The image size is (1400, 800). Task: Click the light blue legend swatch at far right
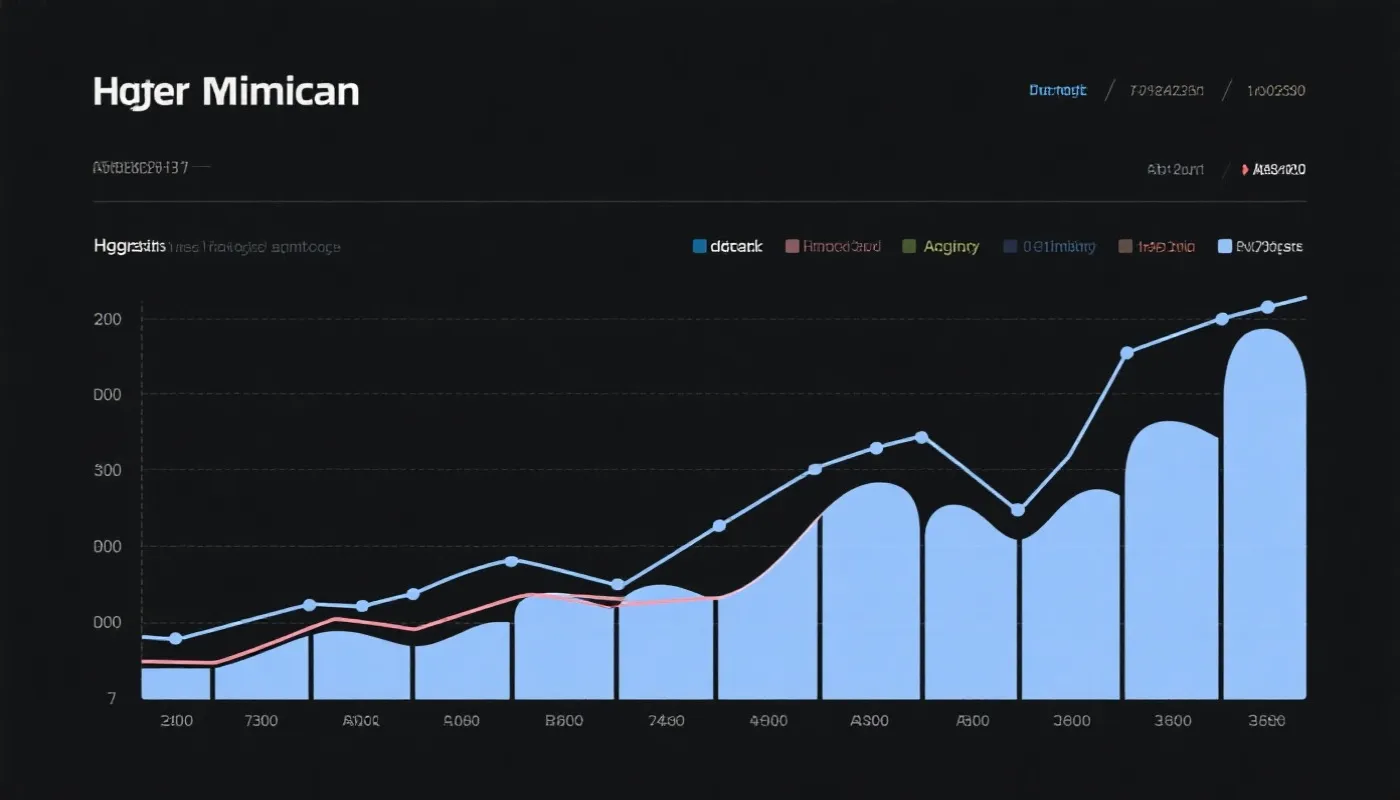tap(1225, 246)
